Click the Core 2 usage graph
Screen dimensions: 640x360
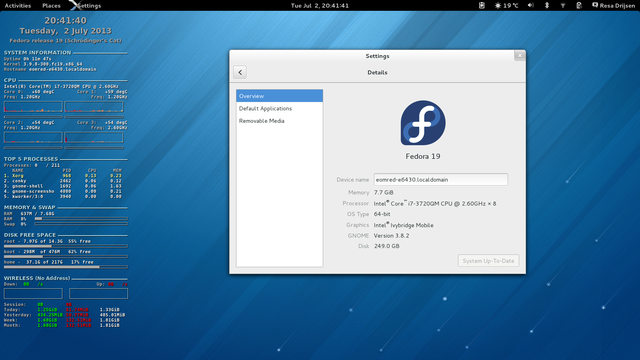[x=33, y=137]
